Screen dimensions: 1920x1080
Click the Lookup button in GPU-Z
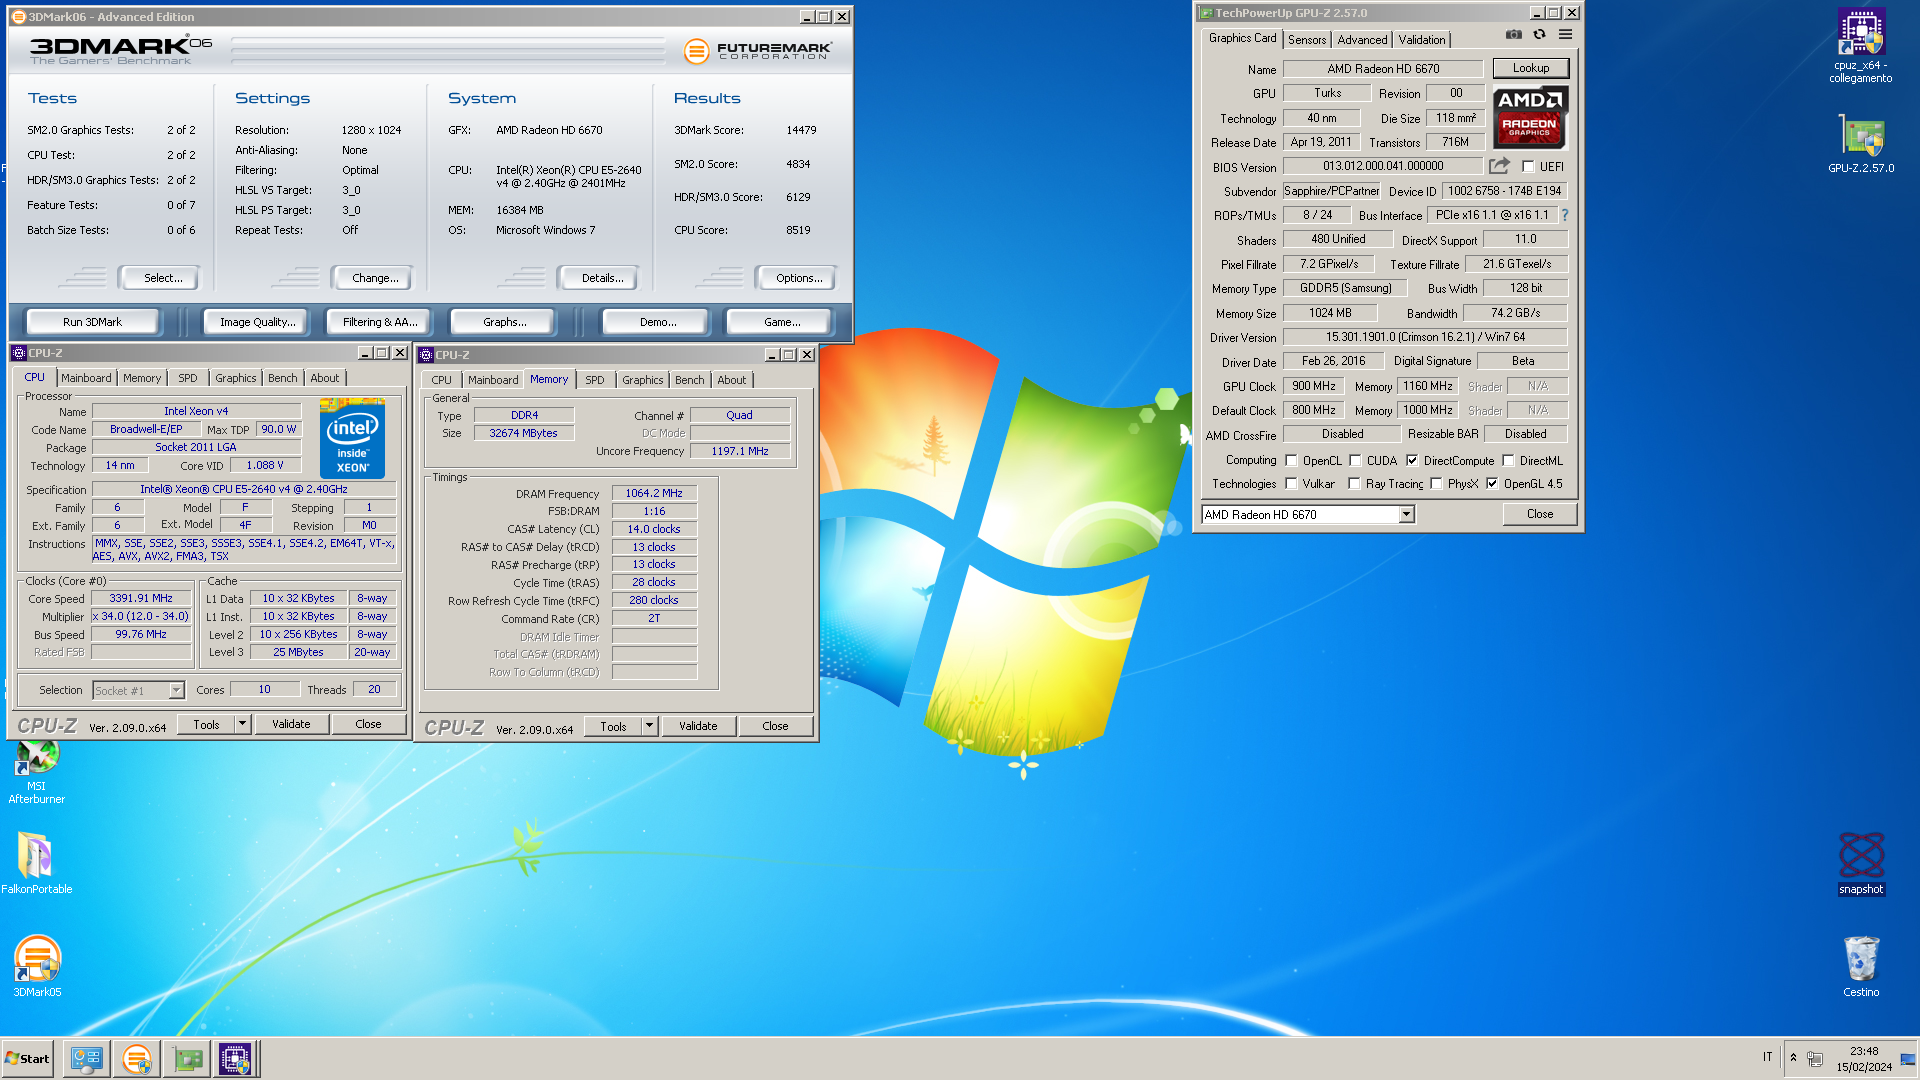1530,68
